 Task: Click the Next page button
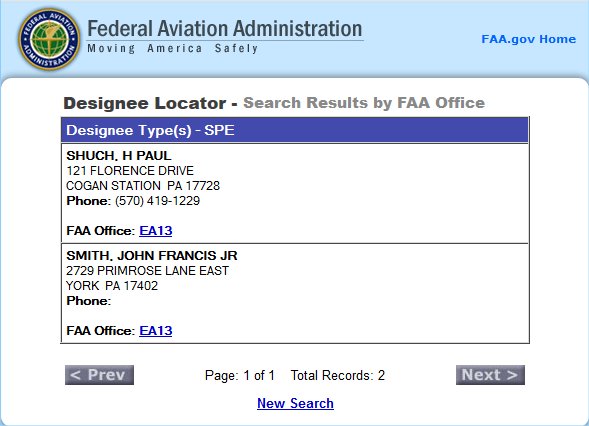pyautogui.click(x=490, y=375)
